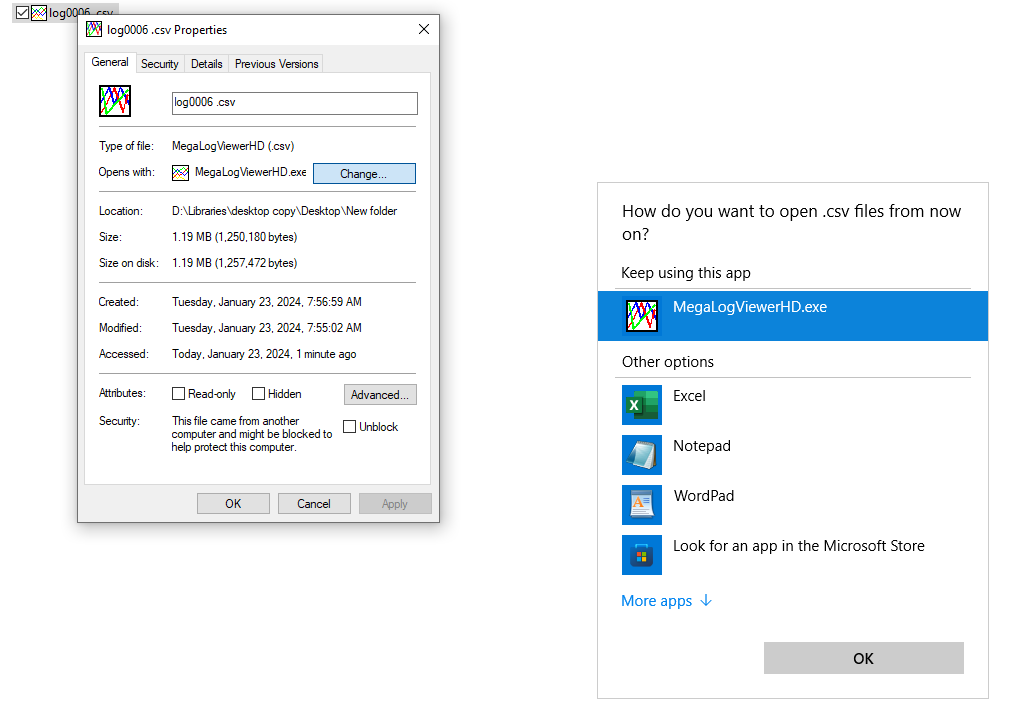Click the large file icon in Properties
Image resolution: width=1013 pixels, height=714 pixels.
(115, 102)
